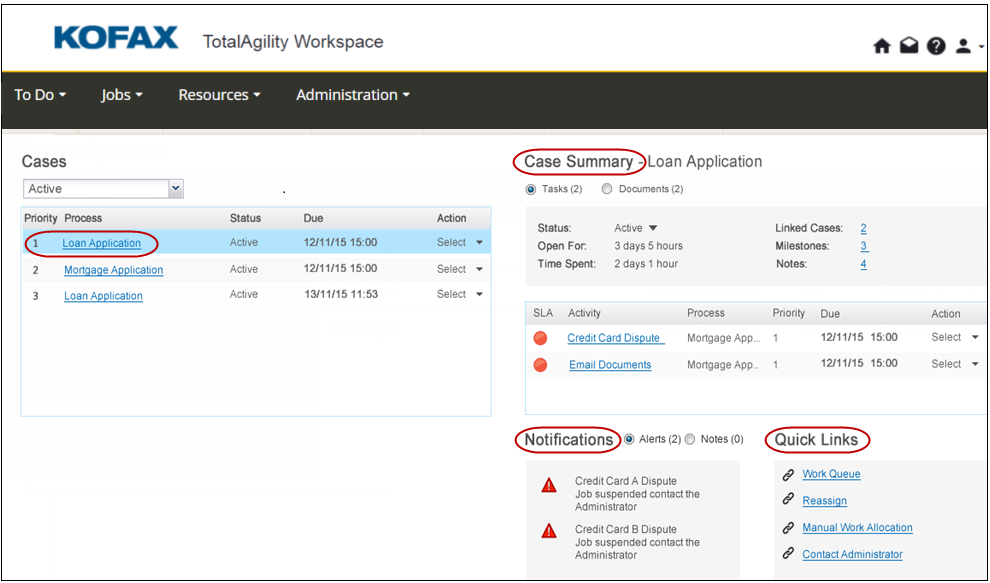Open the user profile icon menu
The height and width of the screenshot is (583, 990).
pos(962,46)
